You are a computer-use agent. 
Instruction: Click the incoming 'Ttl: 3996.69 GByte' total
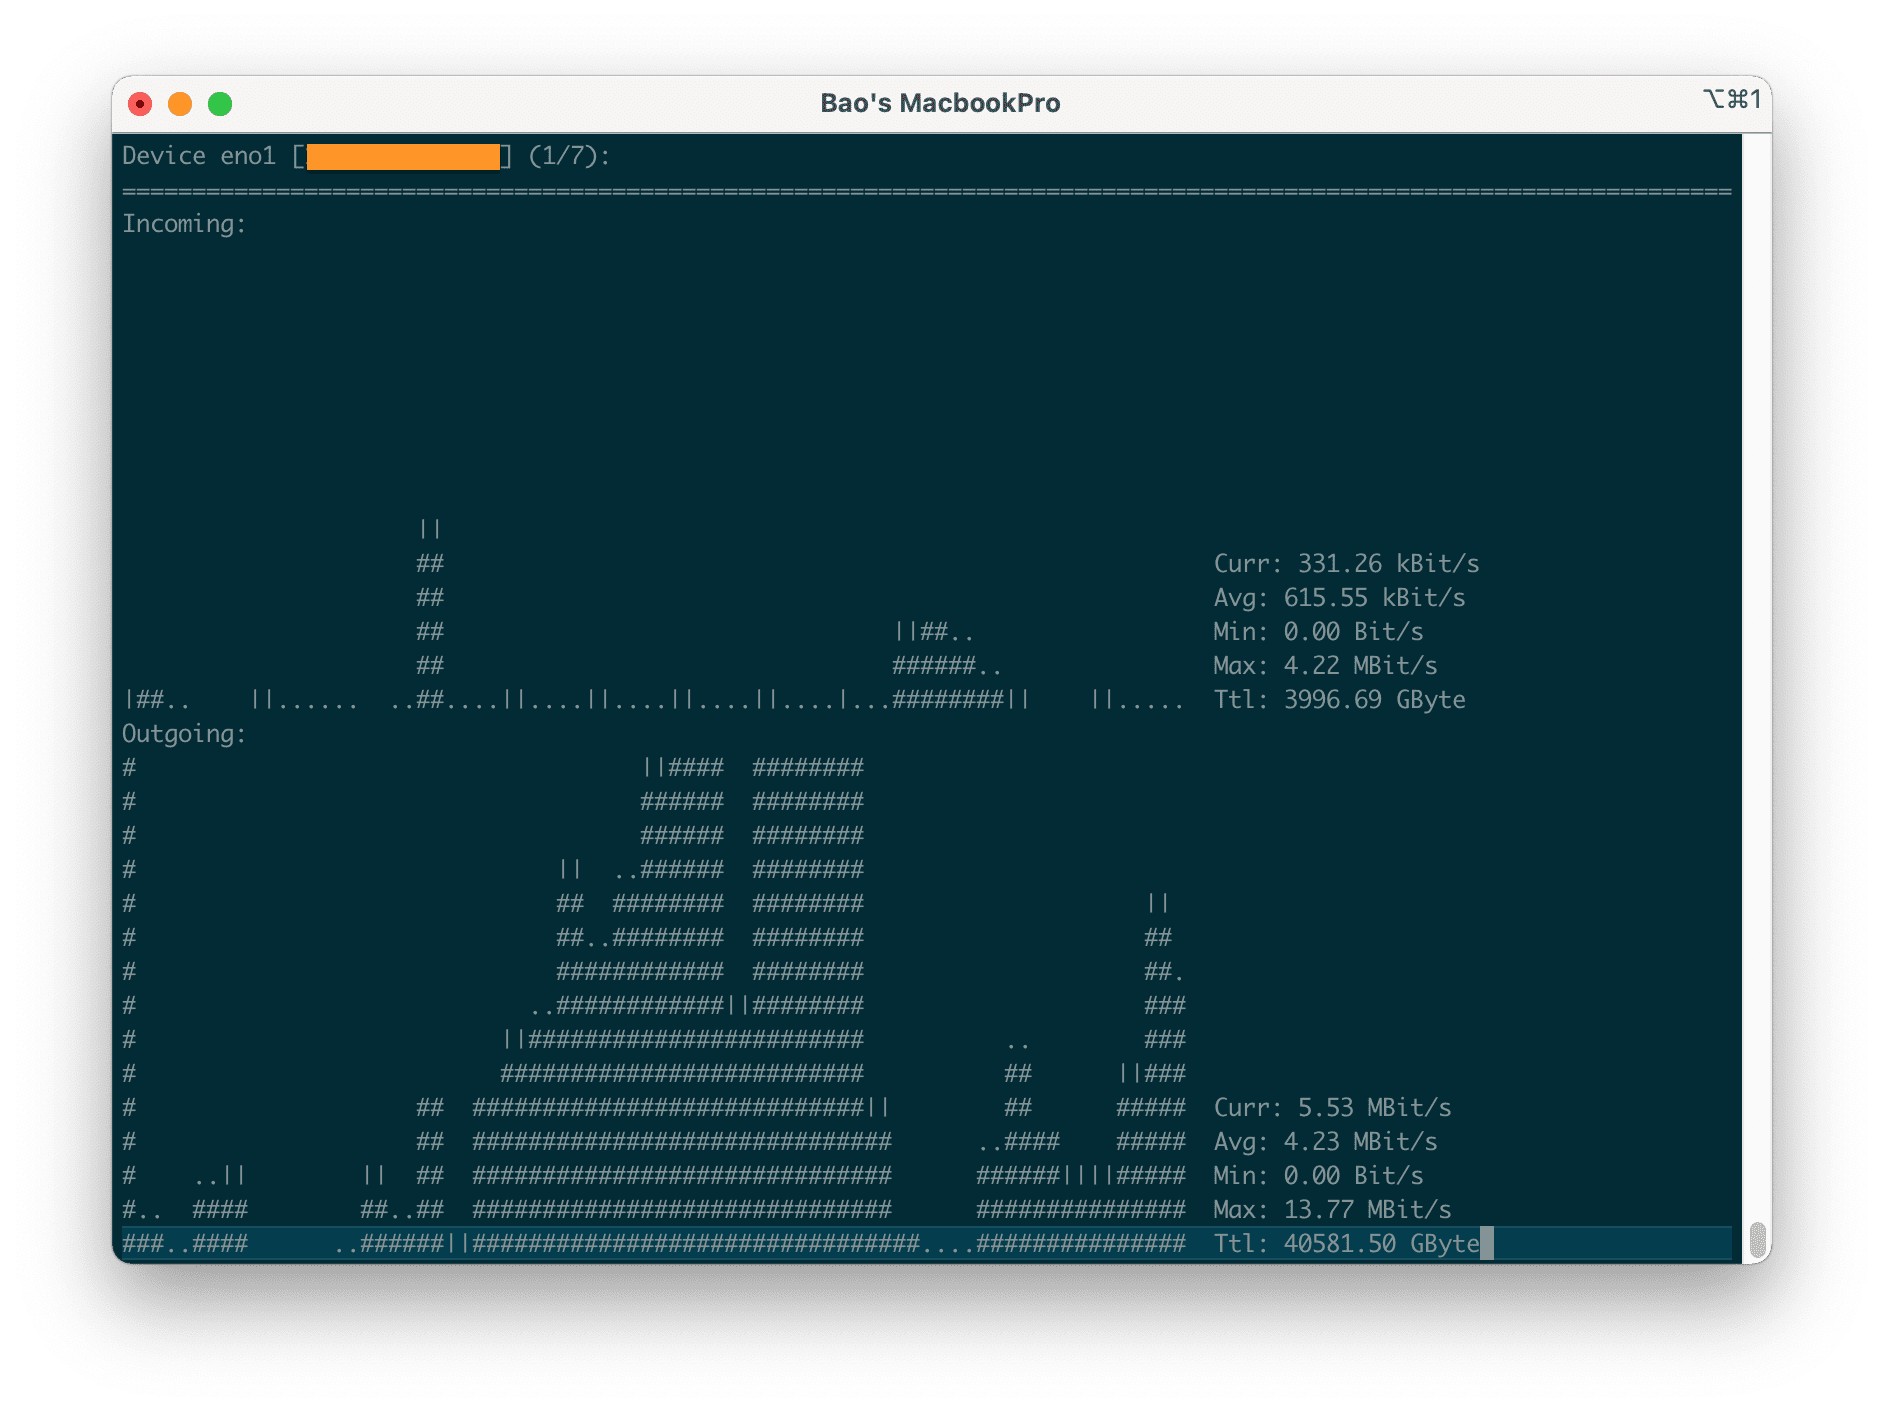pos(1339,700)
